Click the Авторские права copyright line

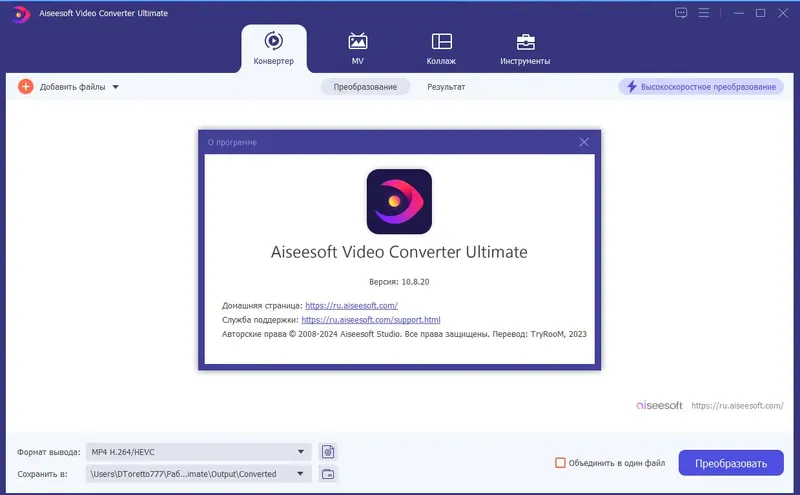[404, 334]
